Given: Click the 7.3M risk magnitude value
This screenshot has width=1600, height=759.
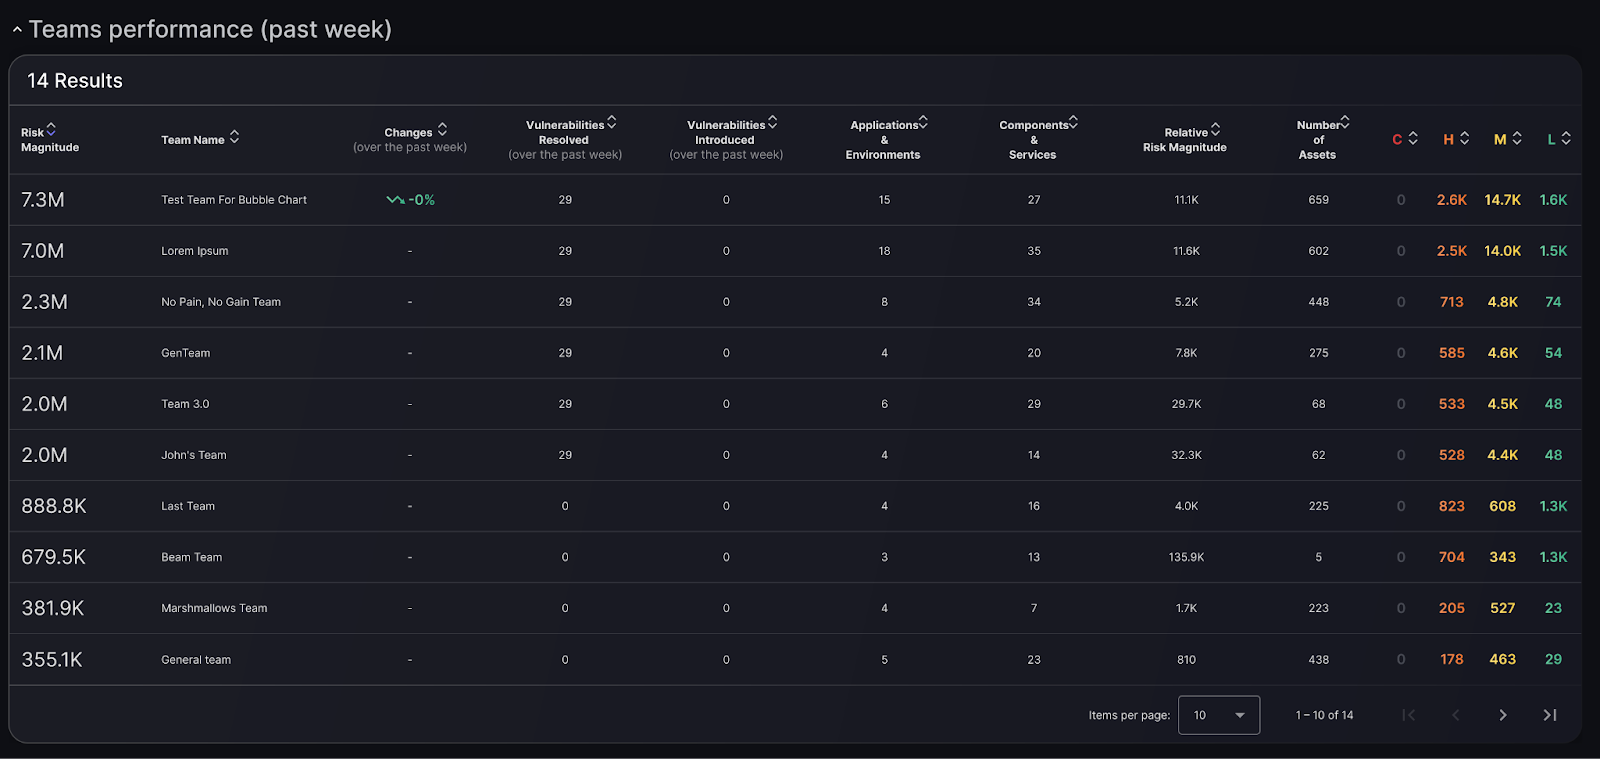Looking at the screenshot, I should point(43,200).
